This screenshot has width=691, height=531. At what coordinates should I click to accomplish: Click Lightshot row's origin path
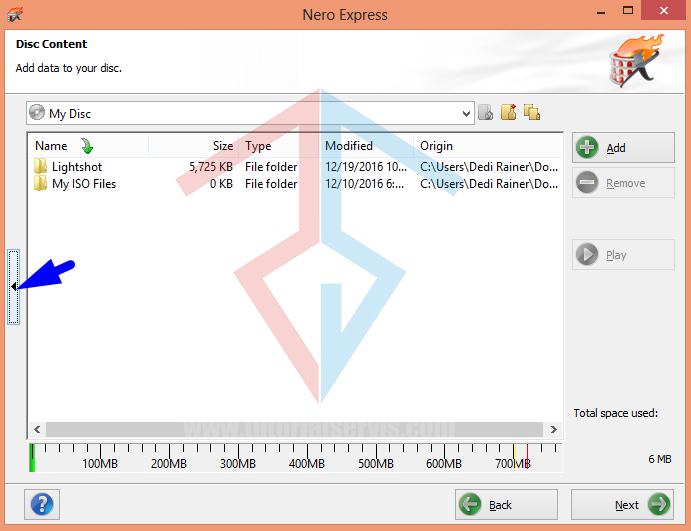point(489,167)
